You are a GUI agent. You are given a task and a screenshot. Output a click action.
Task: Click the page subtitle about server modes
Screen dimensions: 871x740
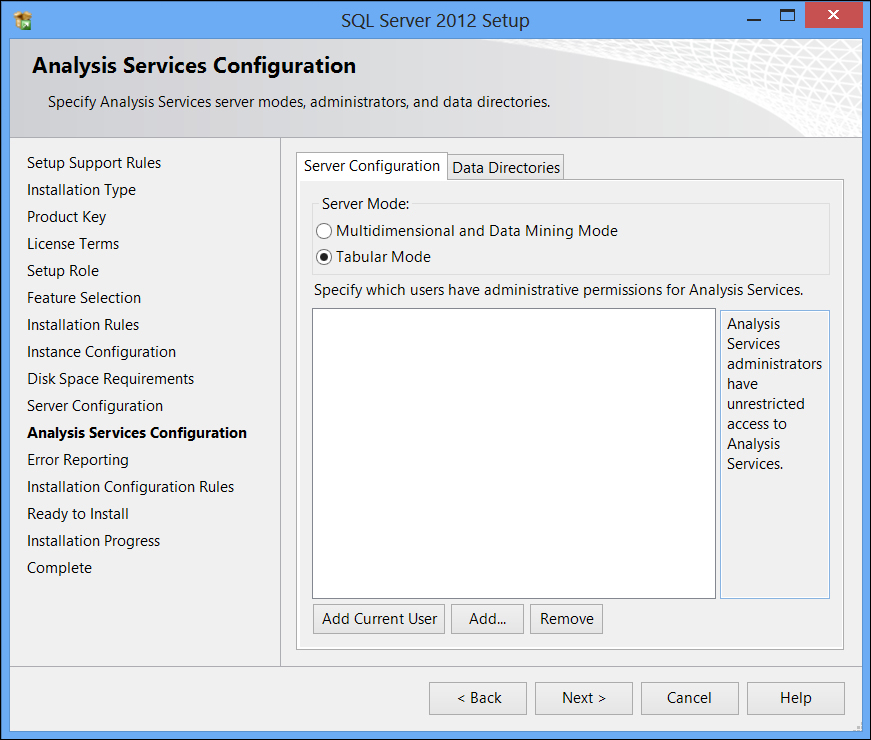299,102
